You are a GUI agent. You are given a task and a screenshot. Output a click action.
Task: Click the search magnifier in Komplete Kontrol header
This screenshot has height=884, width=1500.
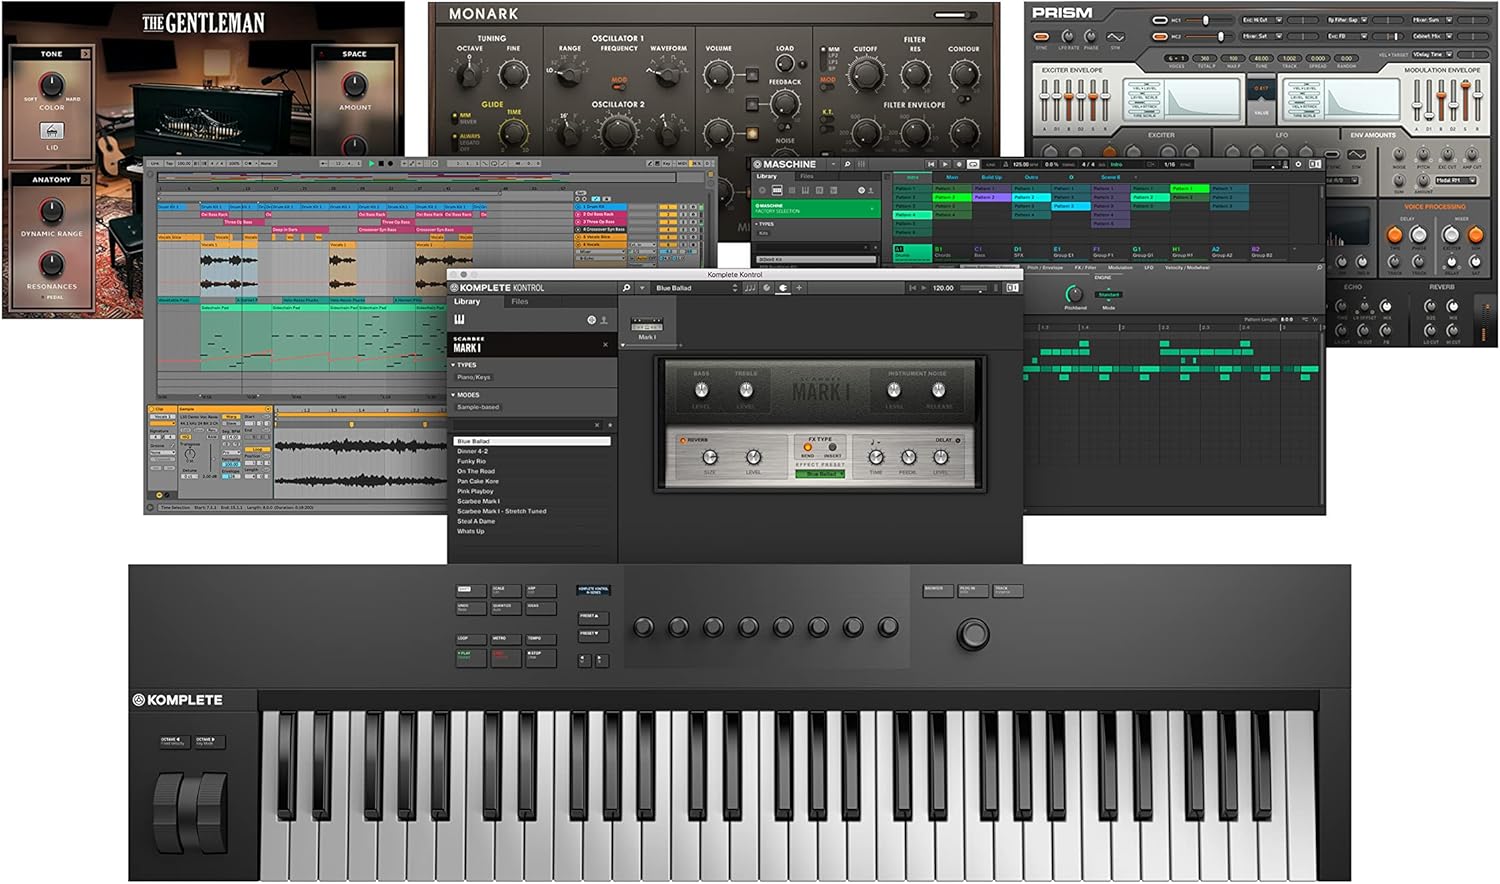(627, 288)
